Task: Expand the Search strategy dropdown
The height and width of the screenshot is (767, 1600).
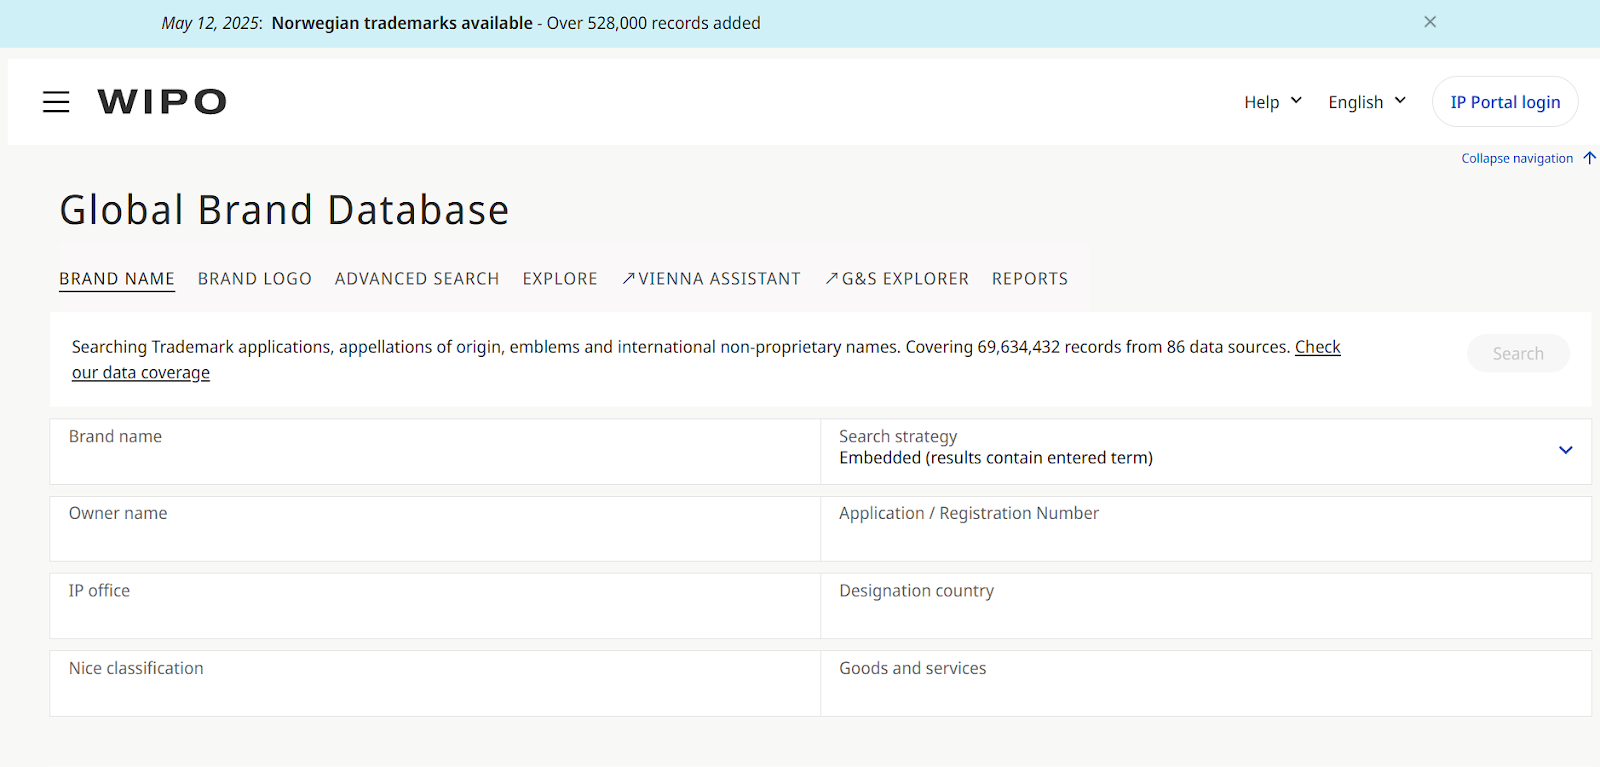Action: (1566, 450)
